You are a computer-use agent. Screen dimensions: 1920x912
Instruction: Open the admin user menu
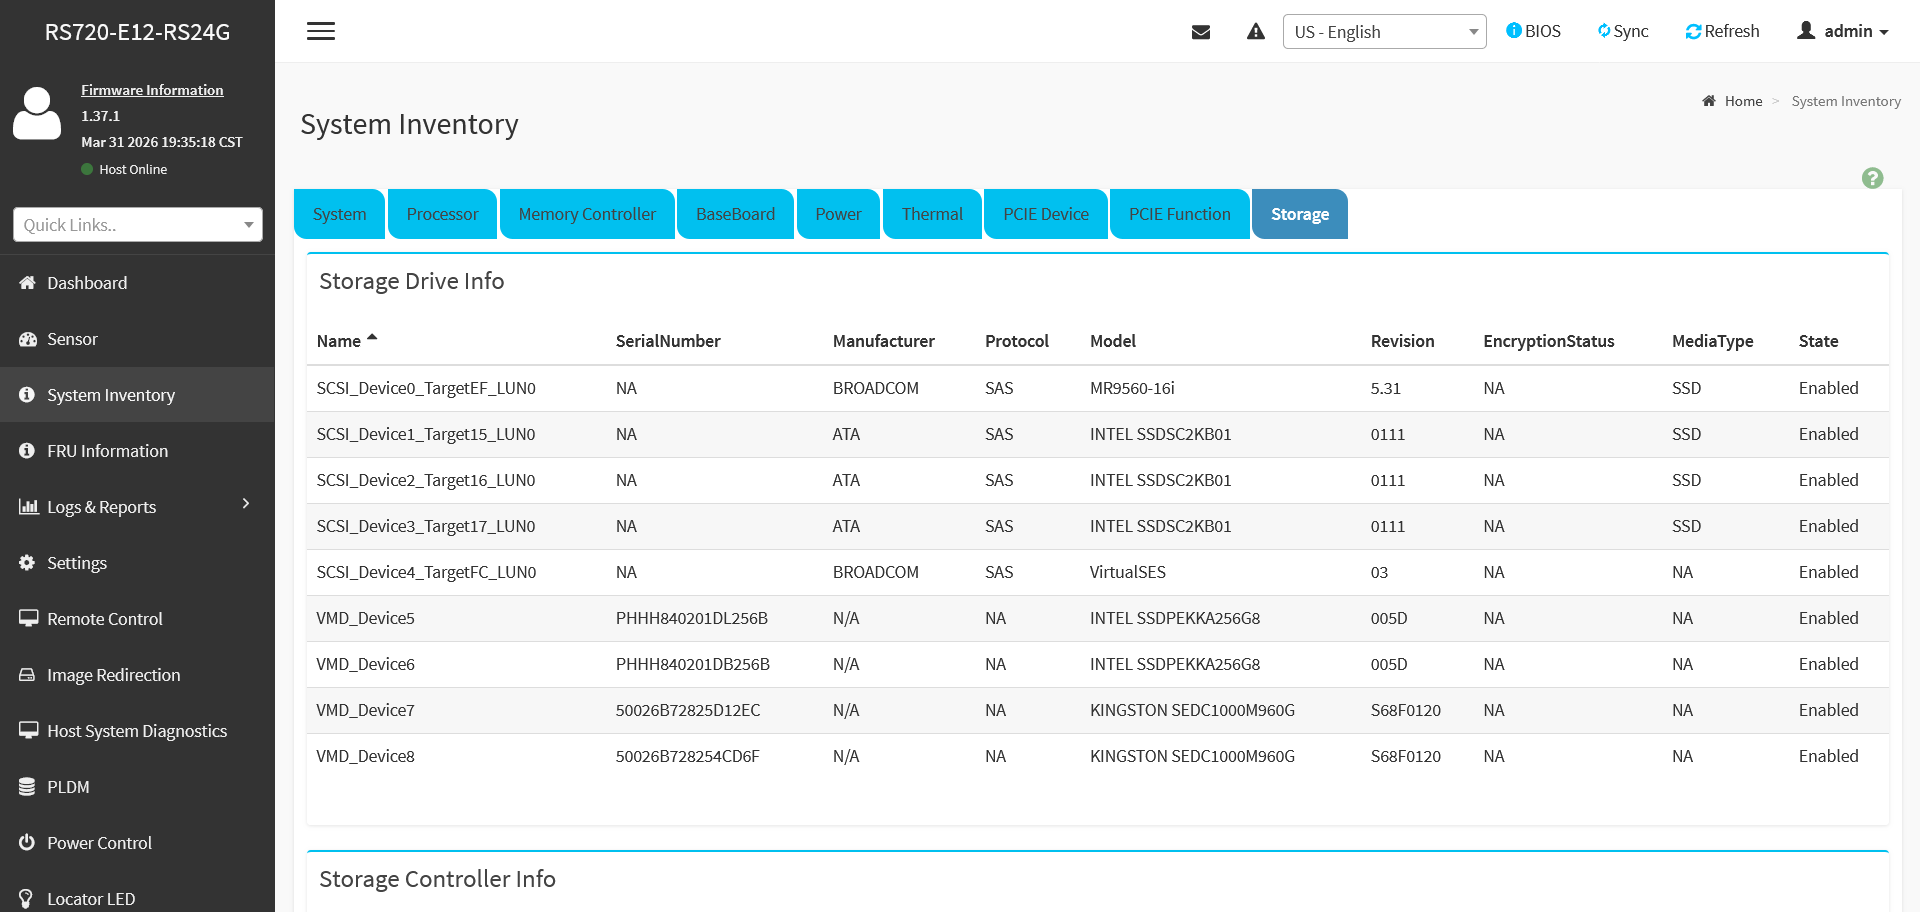[1842, 31]
